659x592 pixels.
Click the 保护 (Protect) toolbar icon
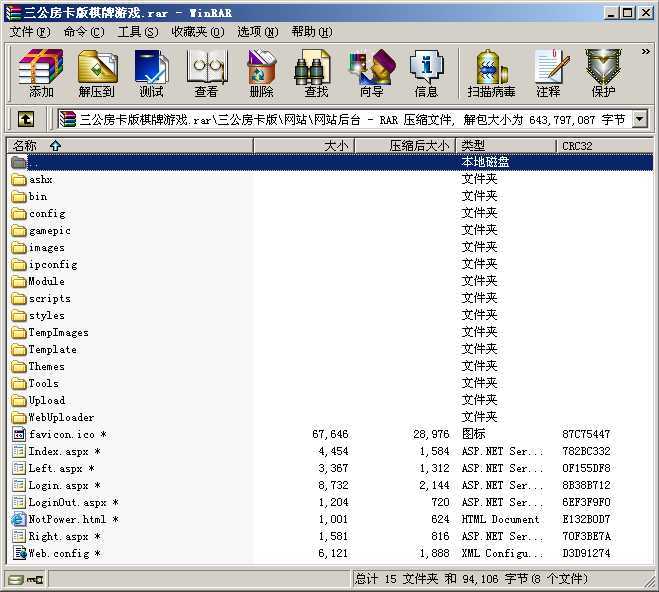(x=603, y=73)
